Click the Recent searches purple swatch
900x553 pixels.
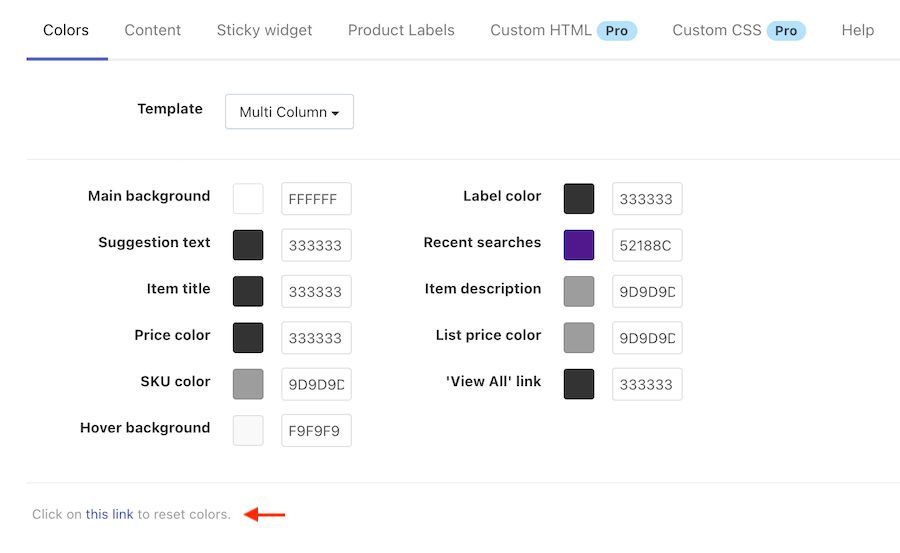point(579,245)
